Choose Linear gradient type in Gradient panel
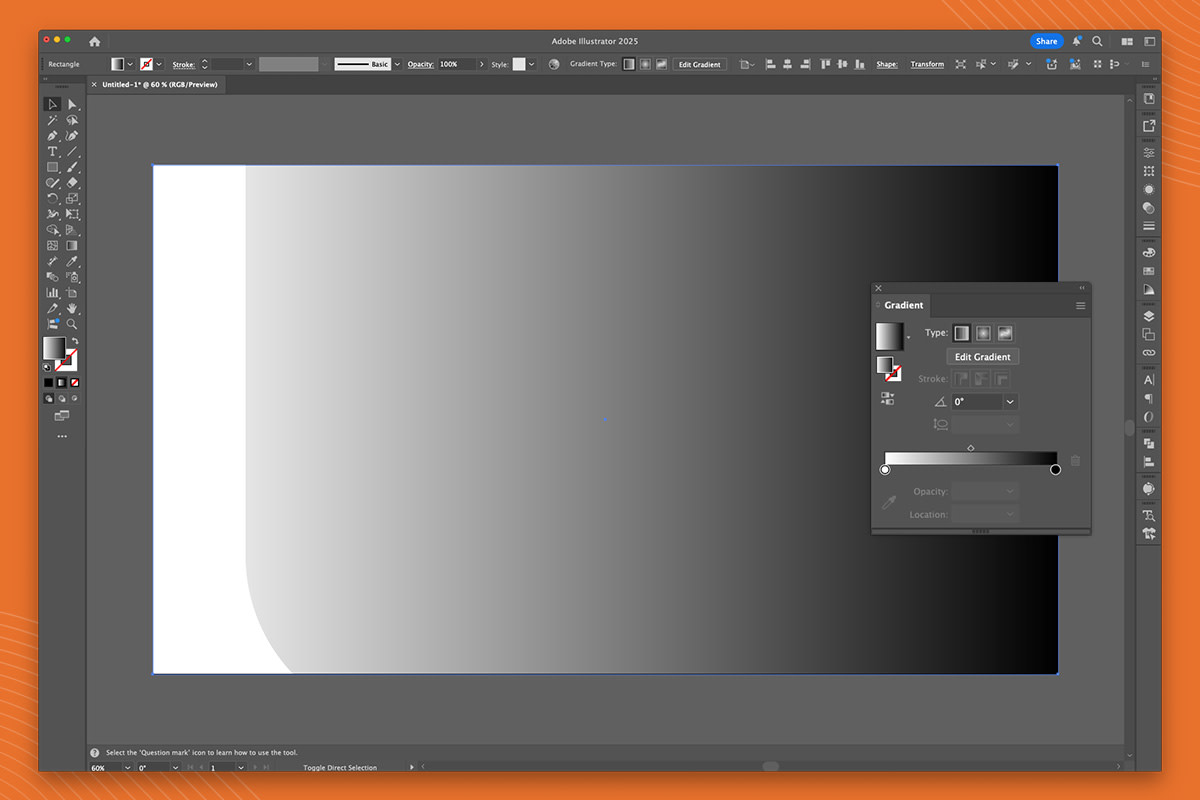 [x=961, y=333]
